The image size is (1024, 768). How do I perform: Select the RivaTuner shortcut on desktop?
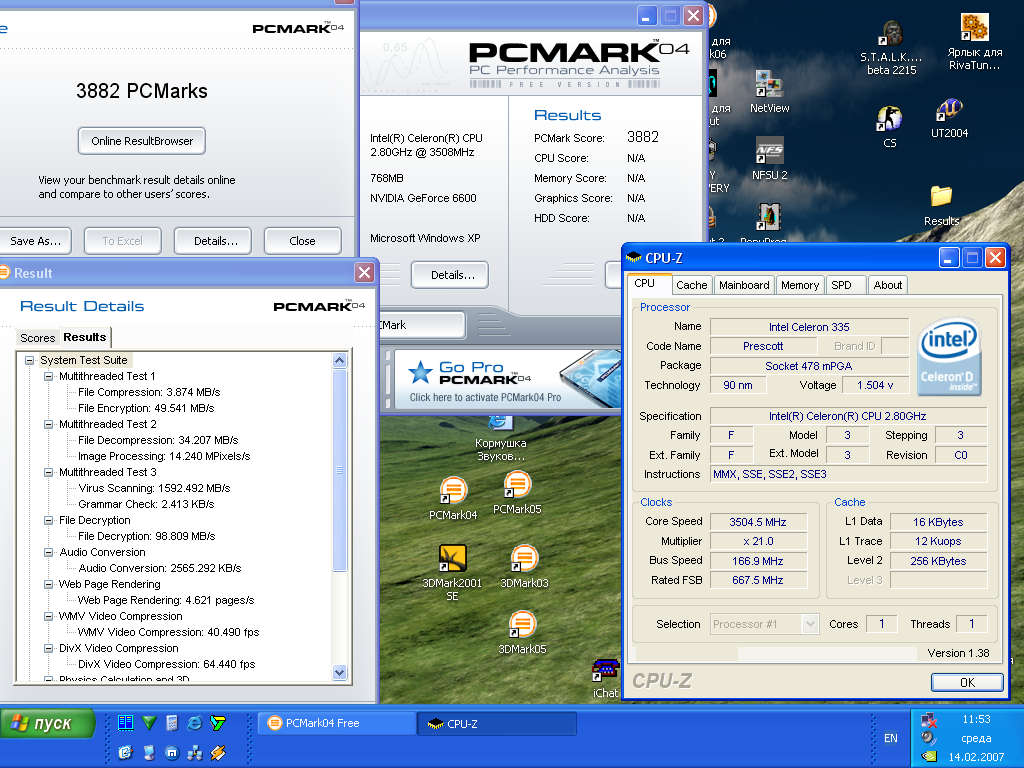[974, 42]
